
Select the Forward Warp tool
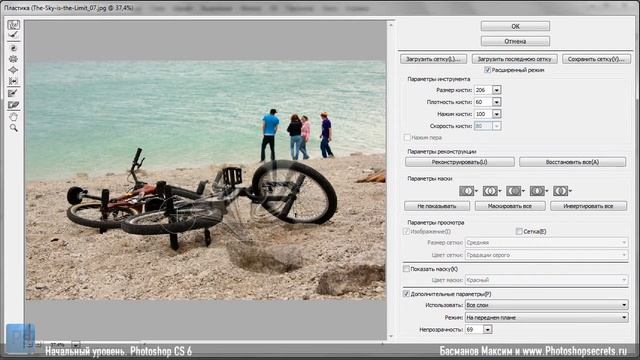(x=13, y=25)
